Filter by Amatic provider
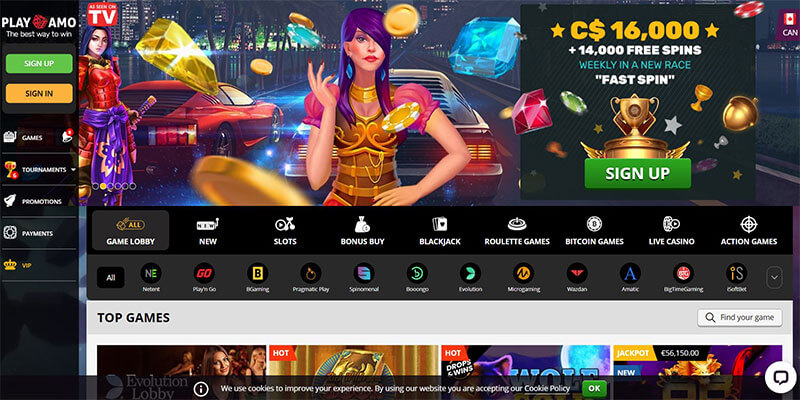 [x=630, y=278]
